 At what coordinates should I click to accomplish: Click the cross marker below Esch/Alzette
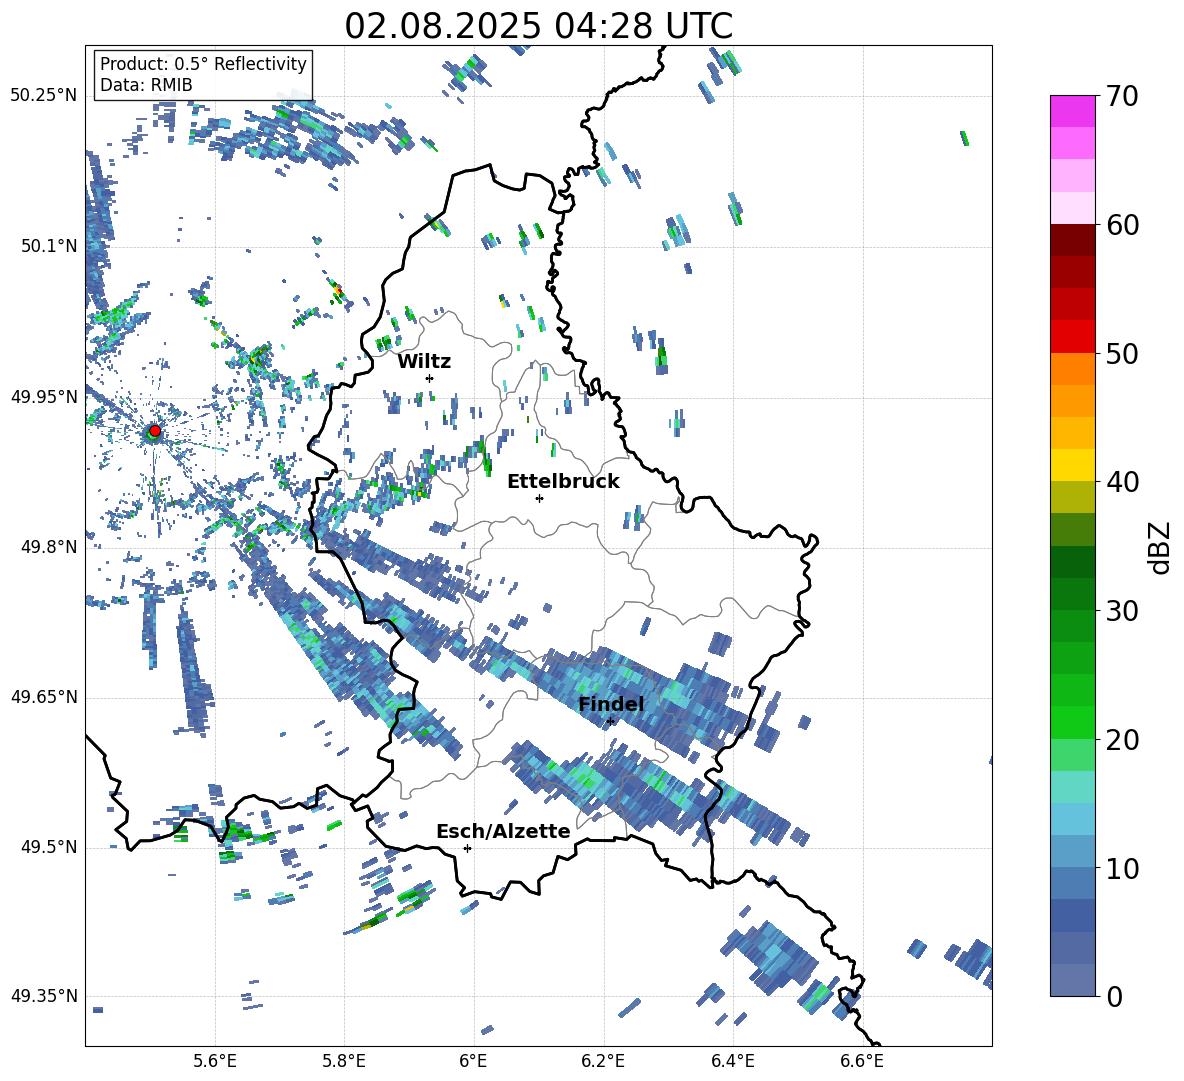(467, 848)
